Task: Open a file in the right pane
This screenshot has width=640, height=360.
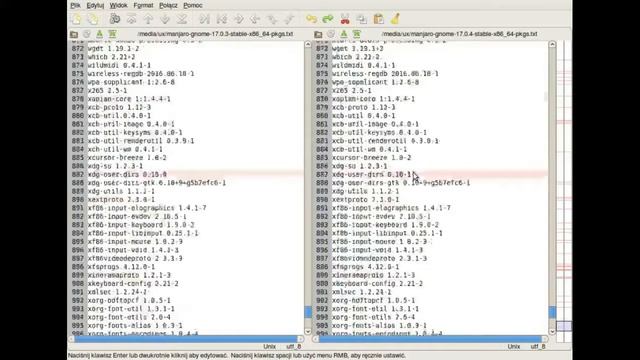Action: coord(318,34)
